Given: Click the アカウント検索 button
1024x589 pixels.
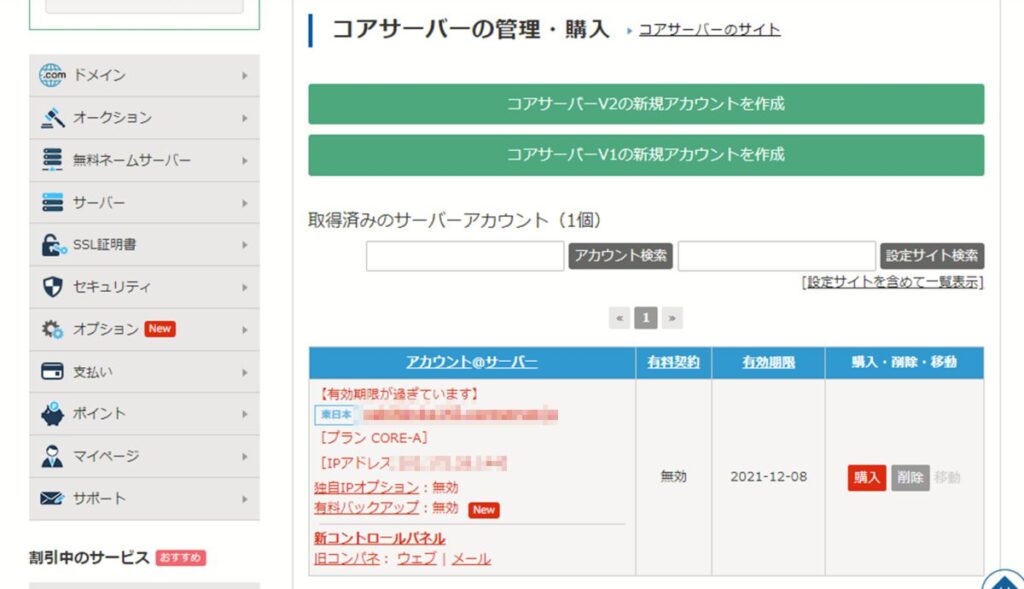Looking at the screenshot, I should pyautogui.click(x=620, y=255).
